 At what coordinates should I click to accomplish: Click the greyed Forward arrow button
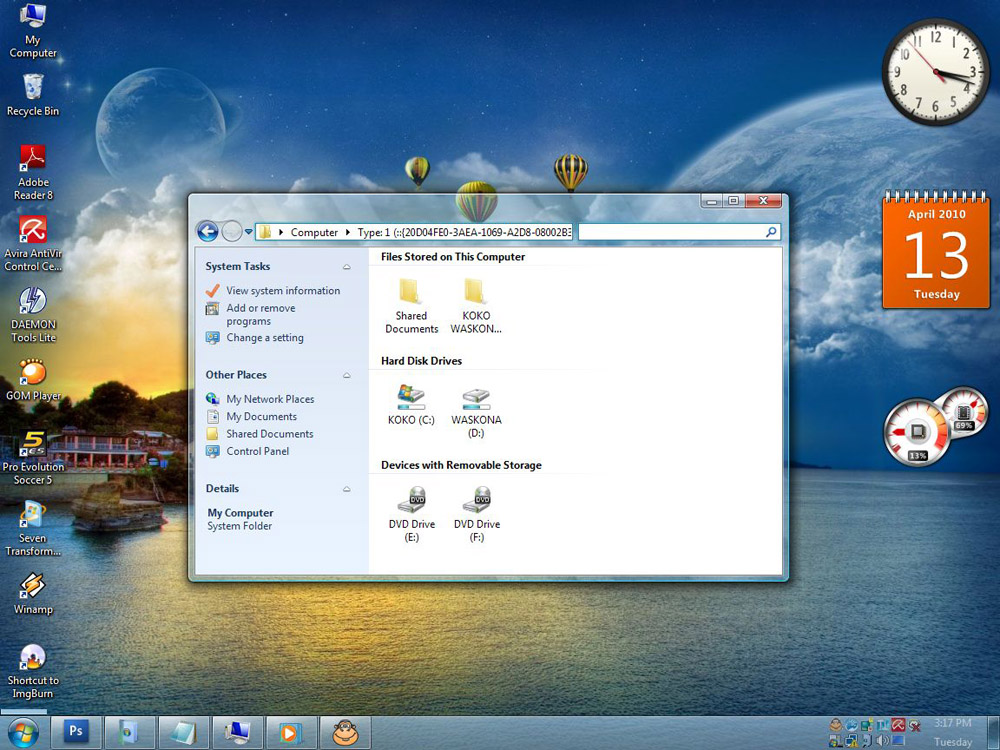tap(232, 231)
